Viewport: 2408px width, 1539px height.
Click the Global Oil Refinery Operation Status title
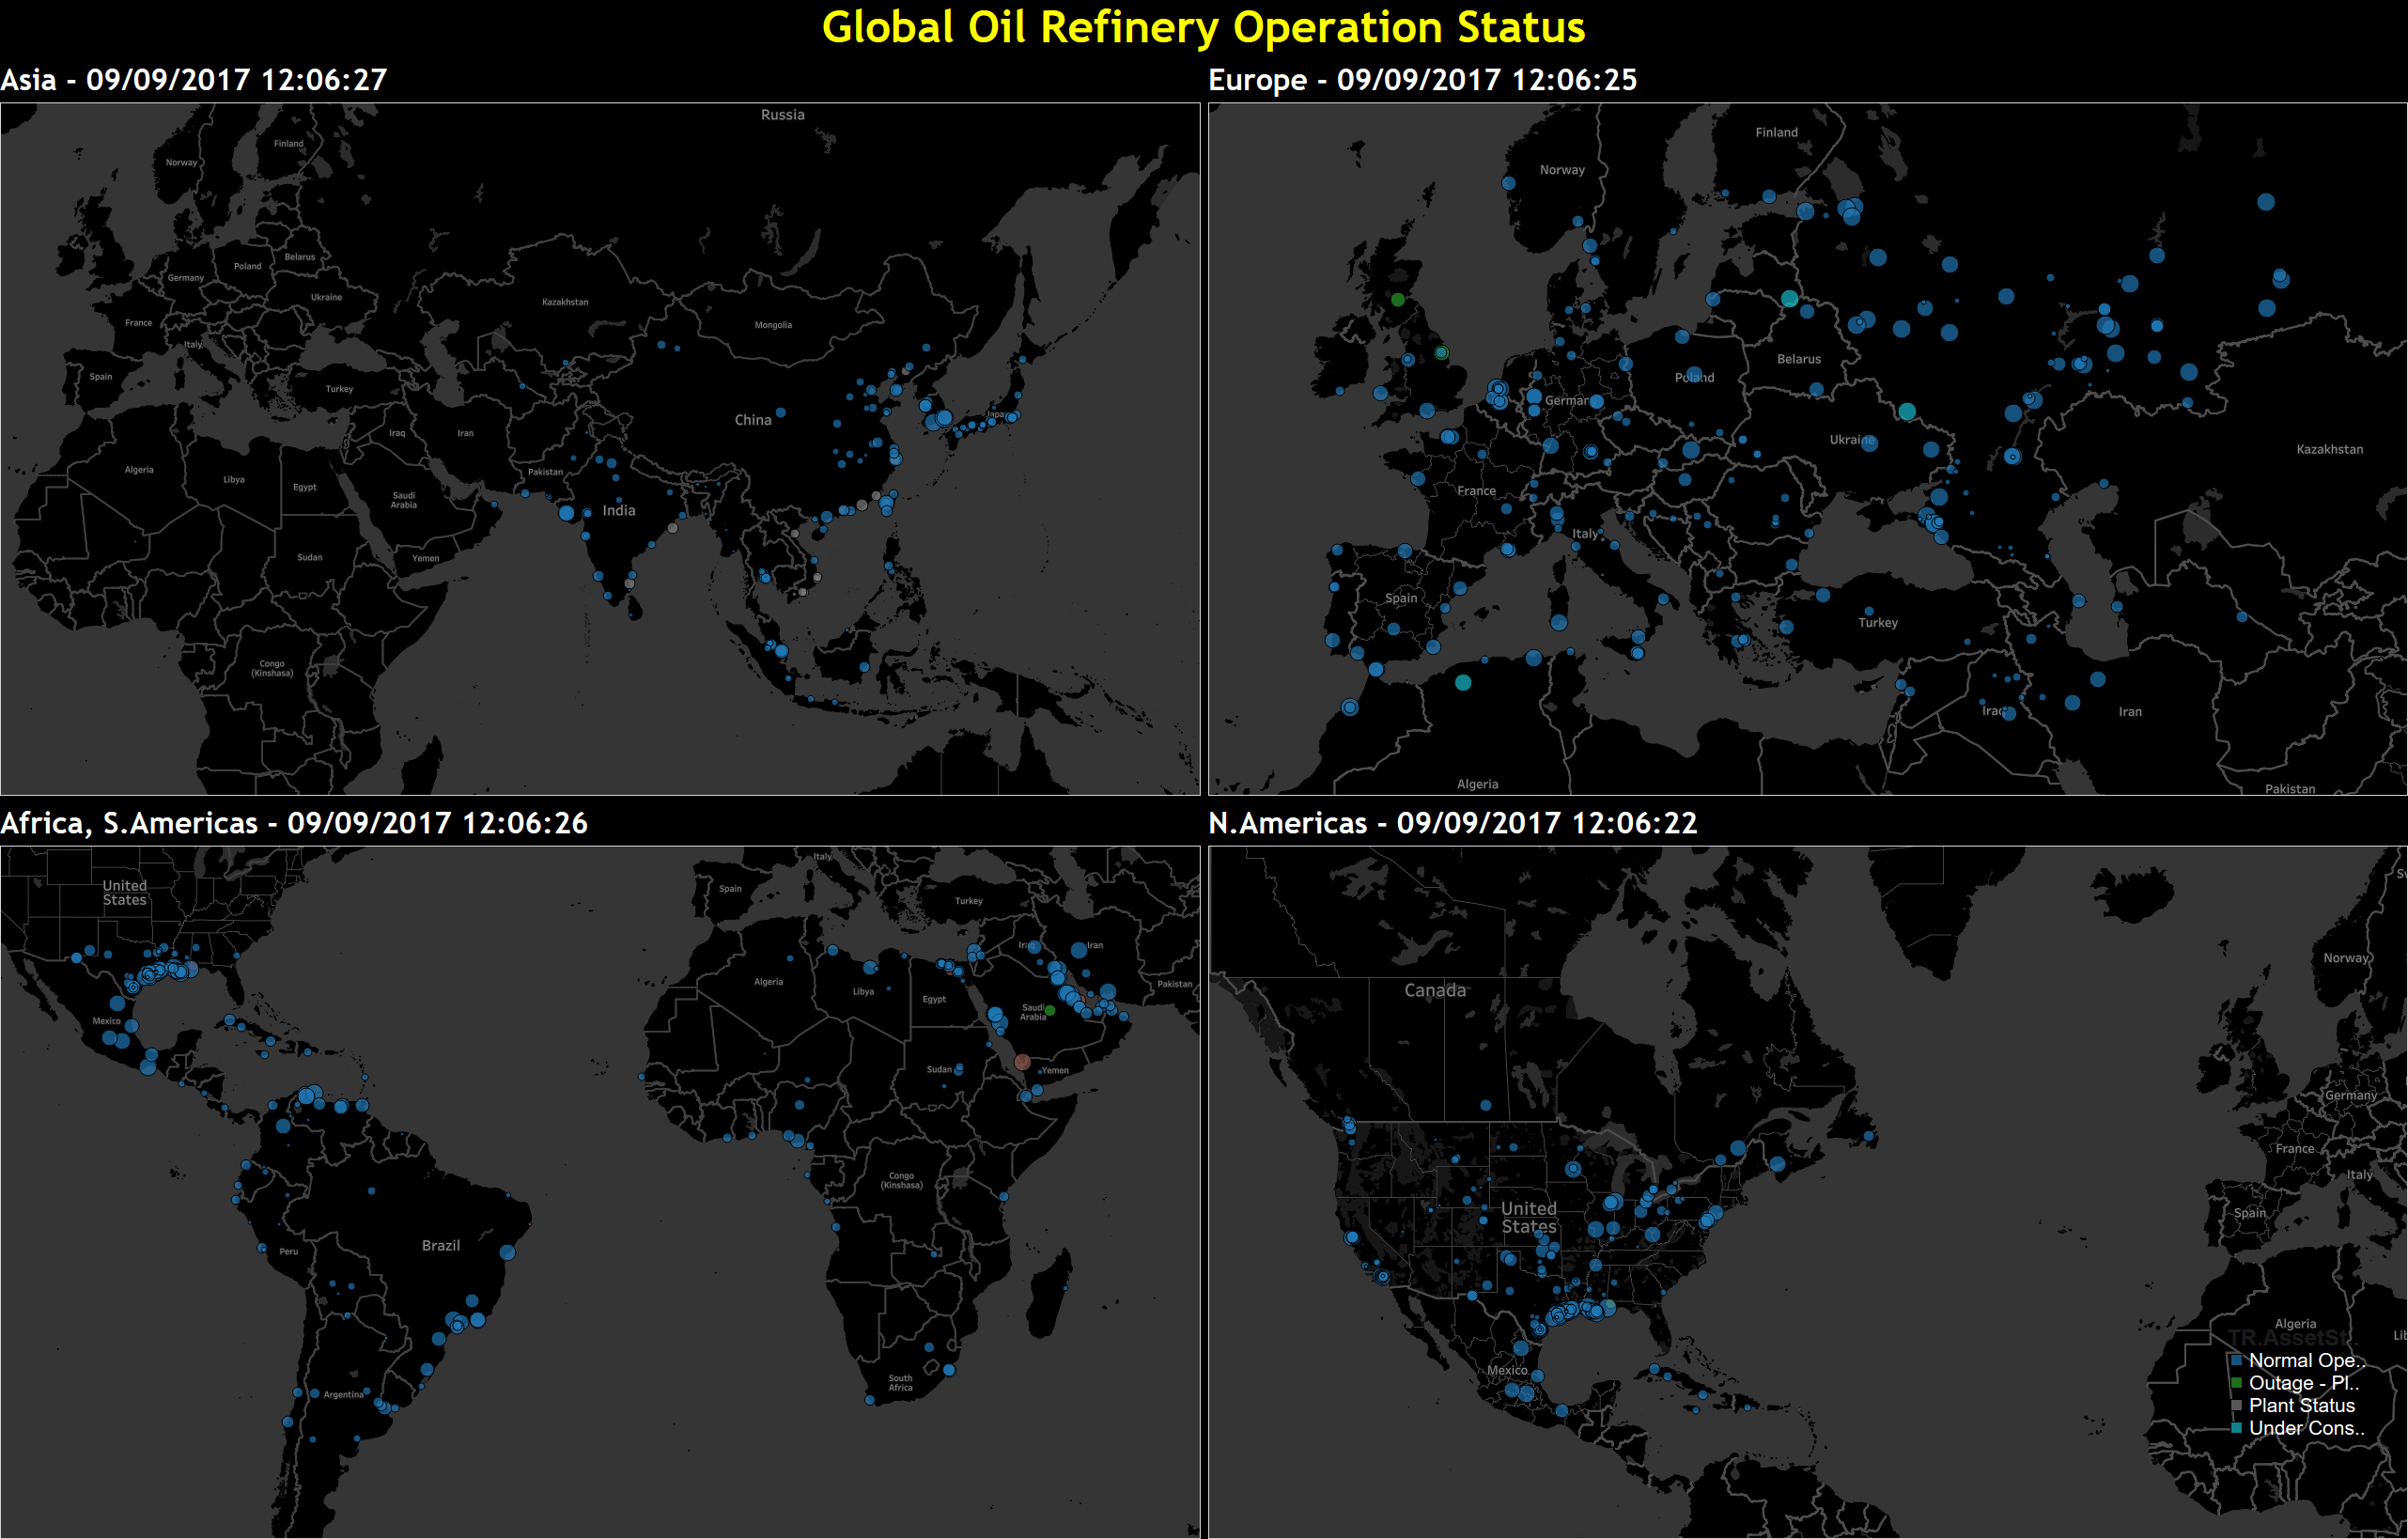(x=1203, y=27)
